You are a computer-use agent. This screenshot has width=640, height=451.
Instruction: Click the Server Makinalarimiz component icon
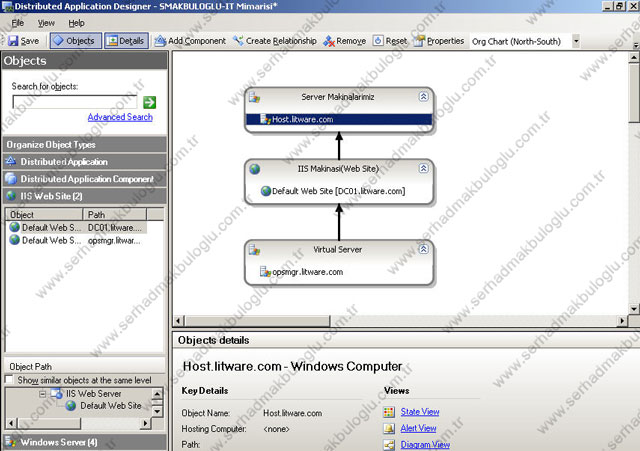255,97
